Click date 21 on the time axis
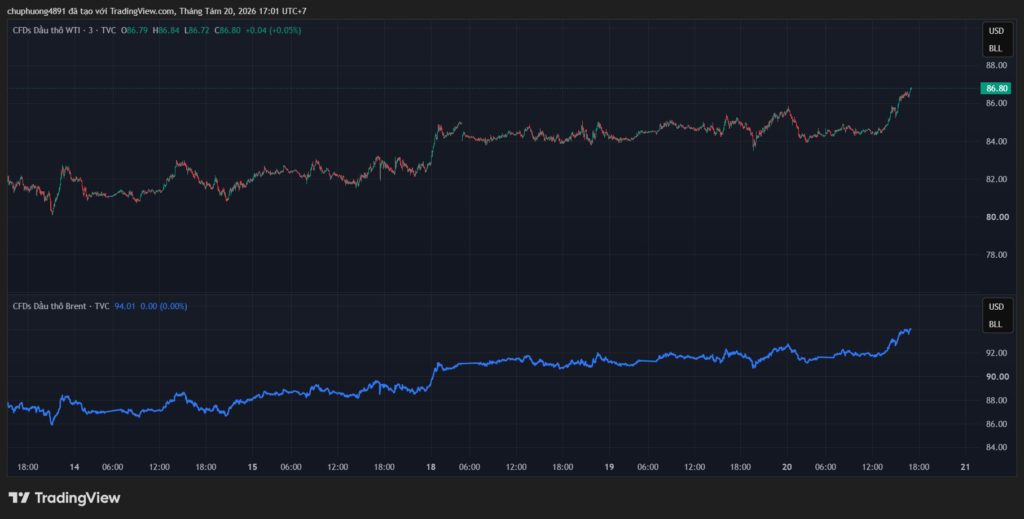The height and width of the screenshot is (519, 1024). [965, 467]
